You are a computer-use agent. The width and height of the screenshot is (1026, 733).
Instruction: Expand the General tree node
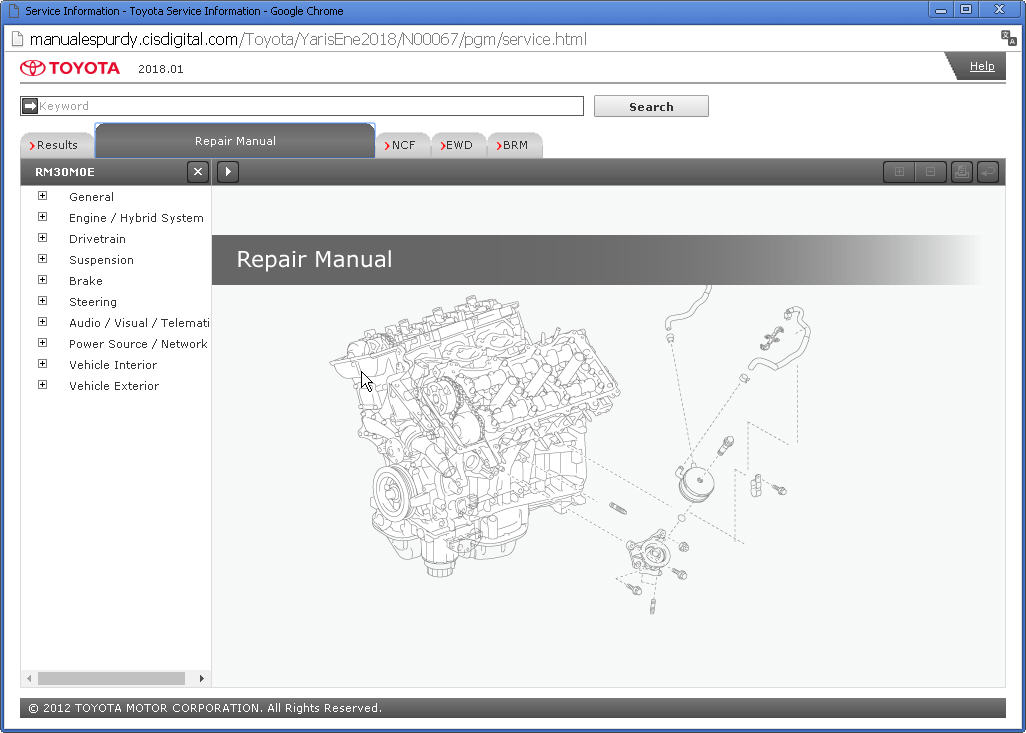coord(43,196)
